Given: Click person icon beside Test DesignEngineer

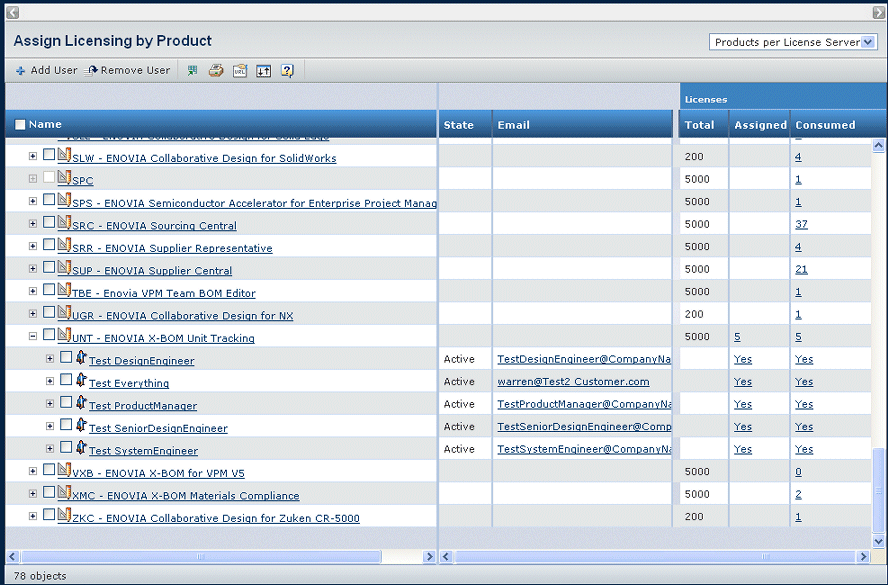Looking at the screenshot, I should pyautogui.click(x=81, y=357).
